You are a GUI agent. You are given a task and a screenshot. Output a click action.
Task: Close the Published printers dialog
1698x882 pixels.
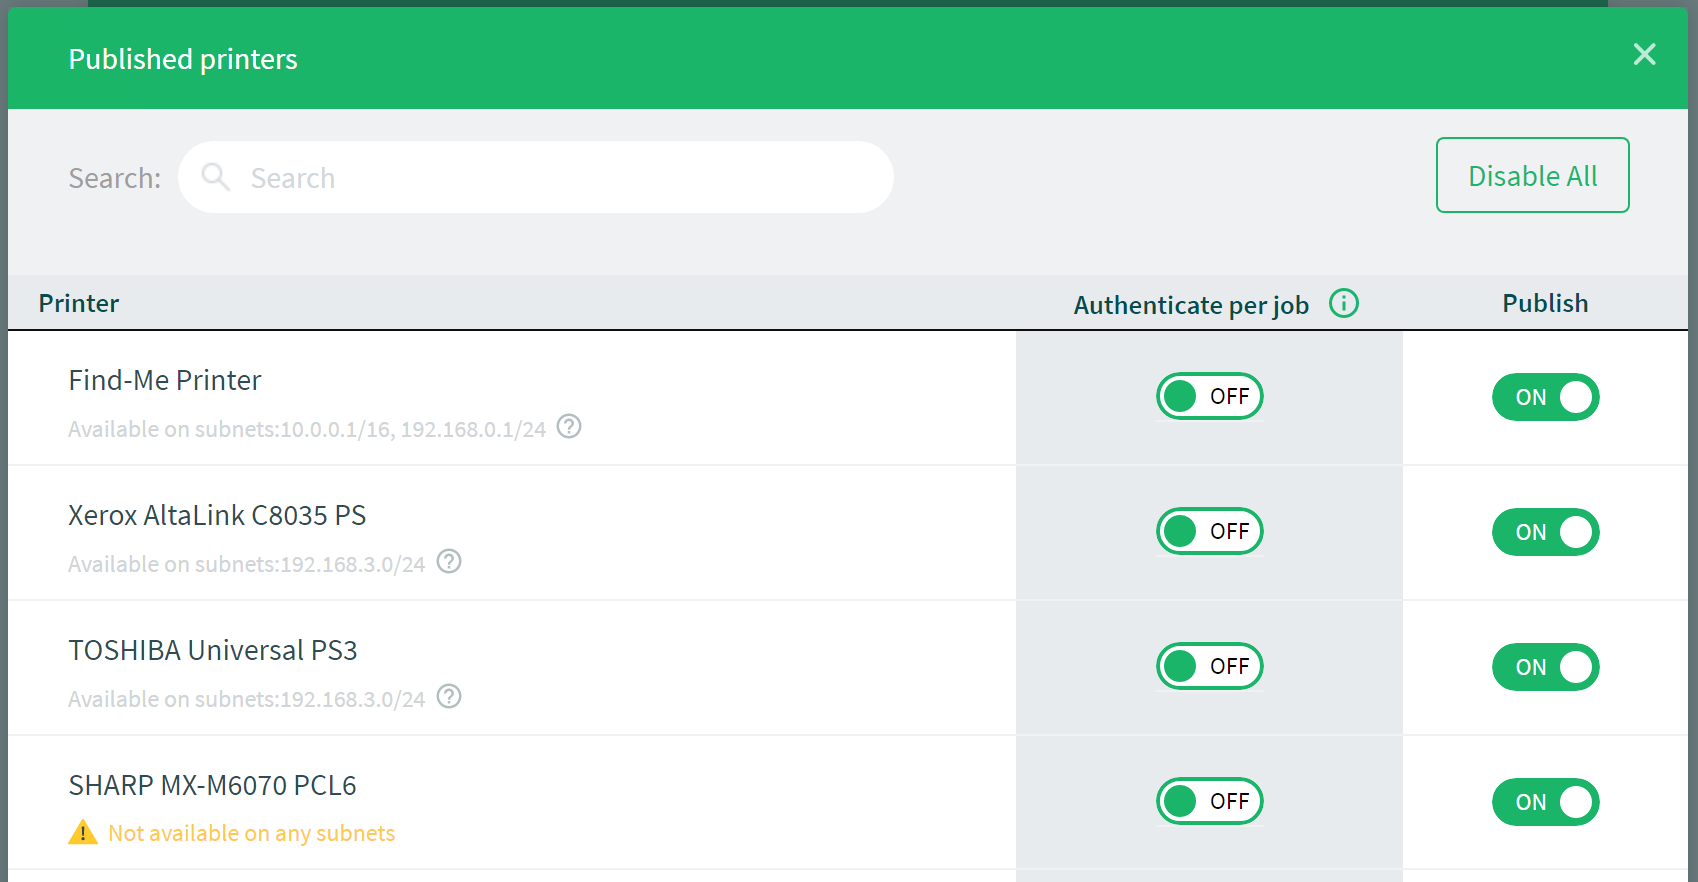pyautogui.click(x=1644, y=54)
